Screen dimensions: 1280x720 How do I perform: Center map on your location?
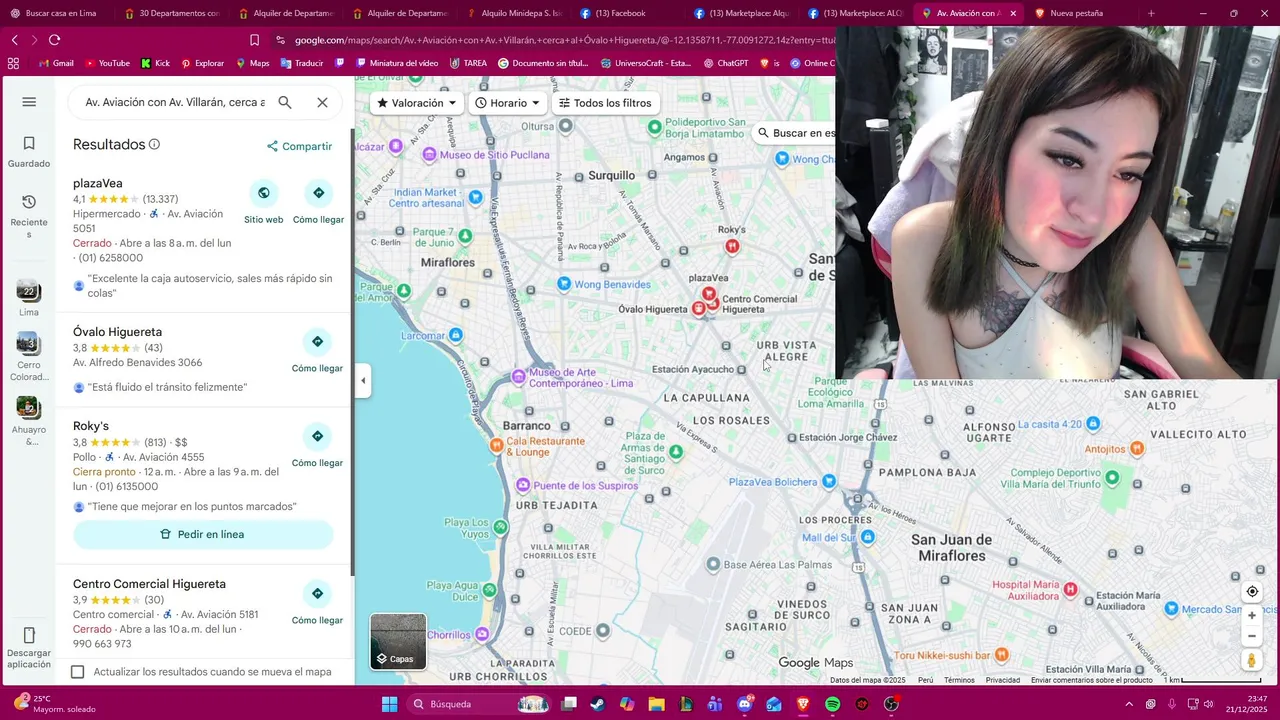click(1251, 592)
